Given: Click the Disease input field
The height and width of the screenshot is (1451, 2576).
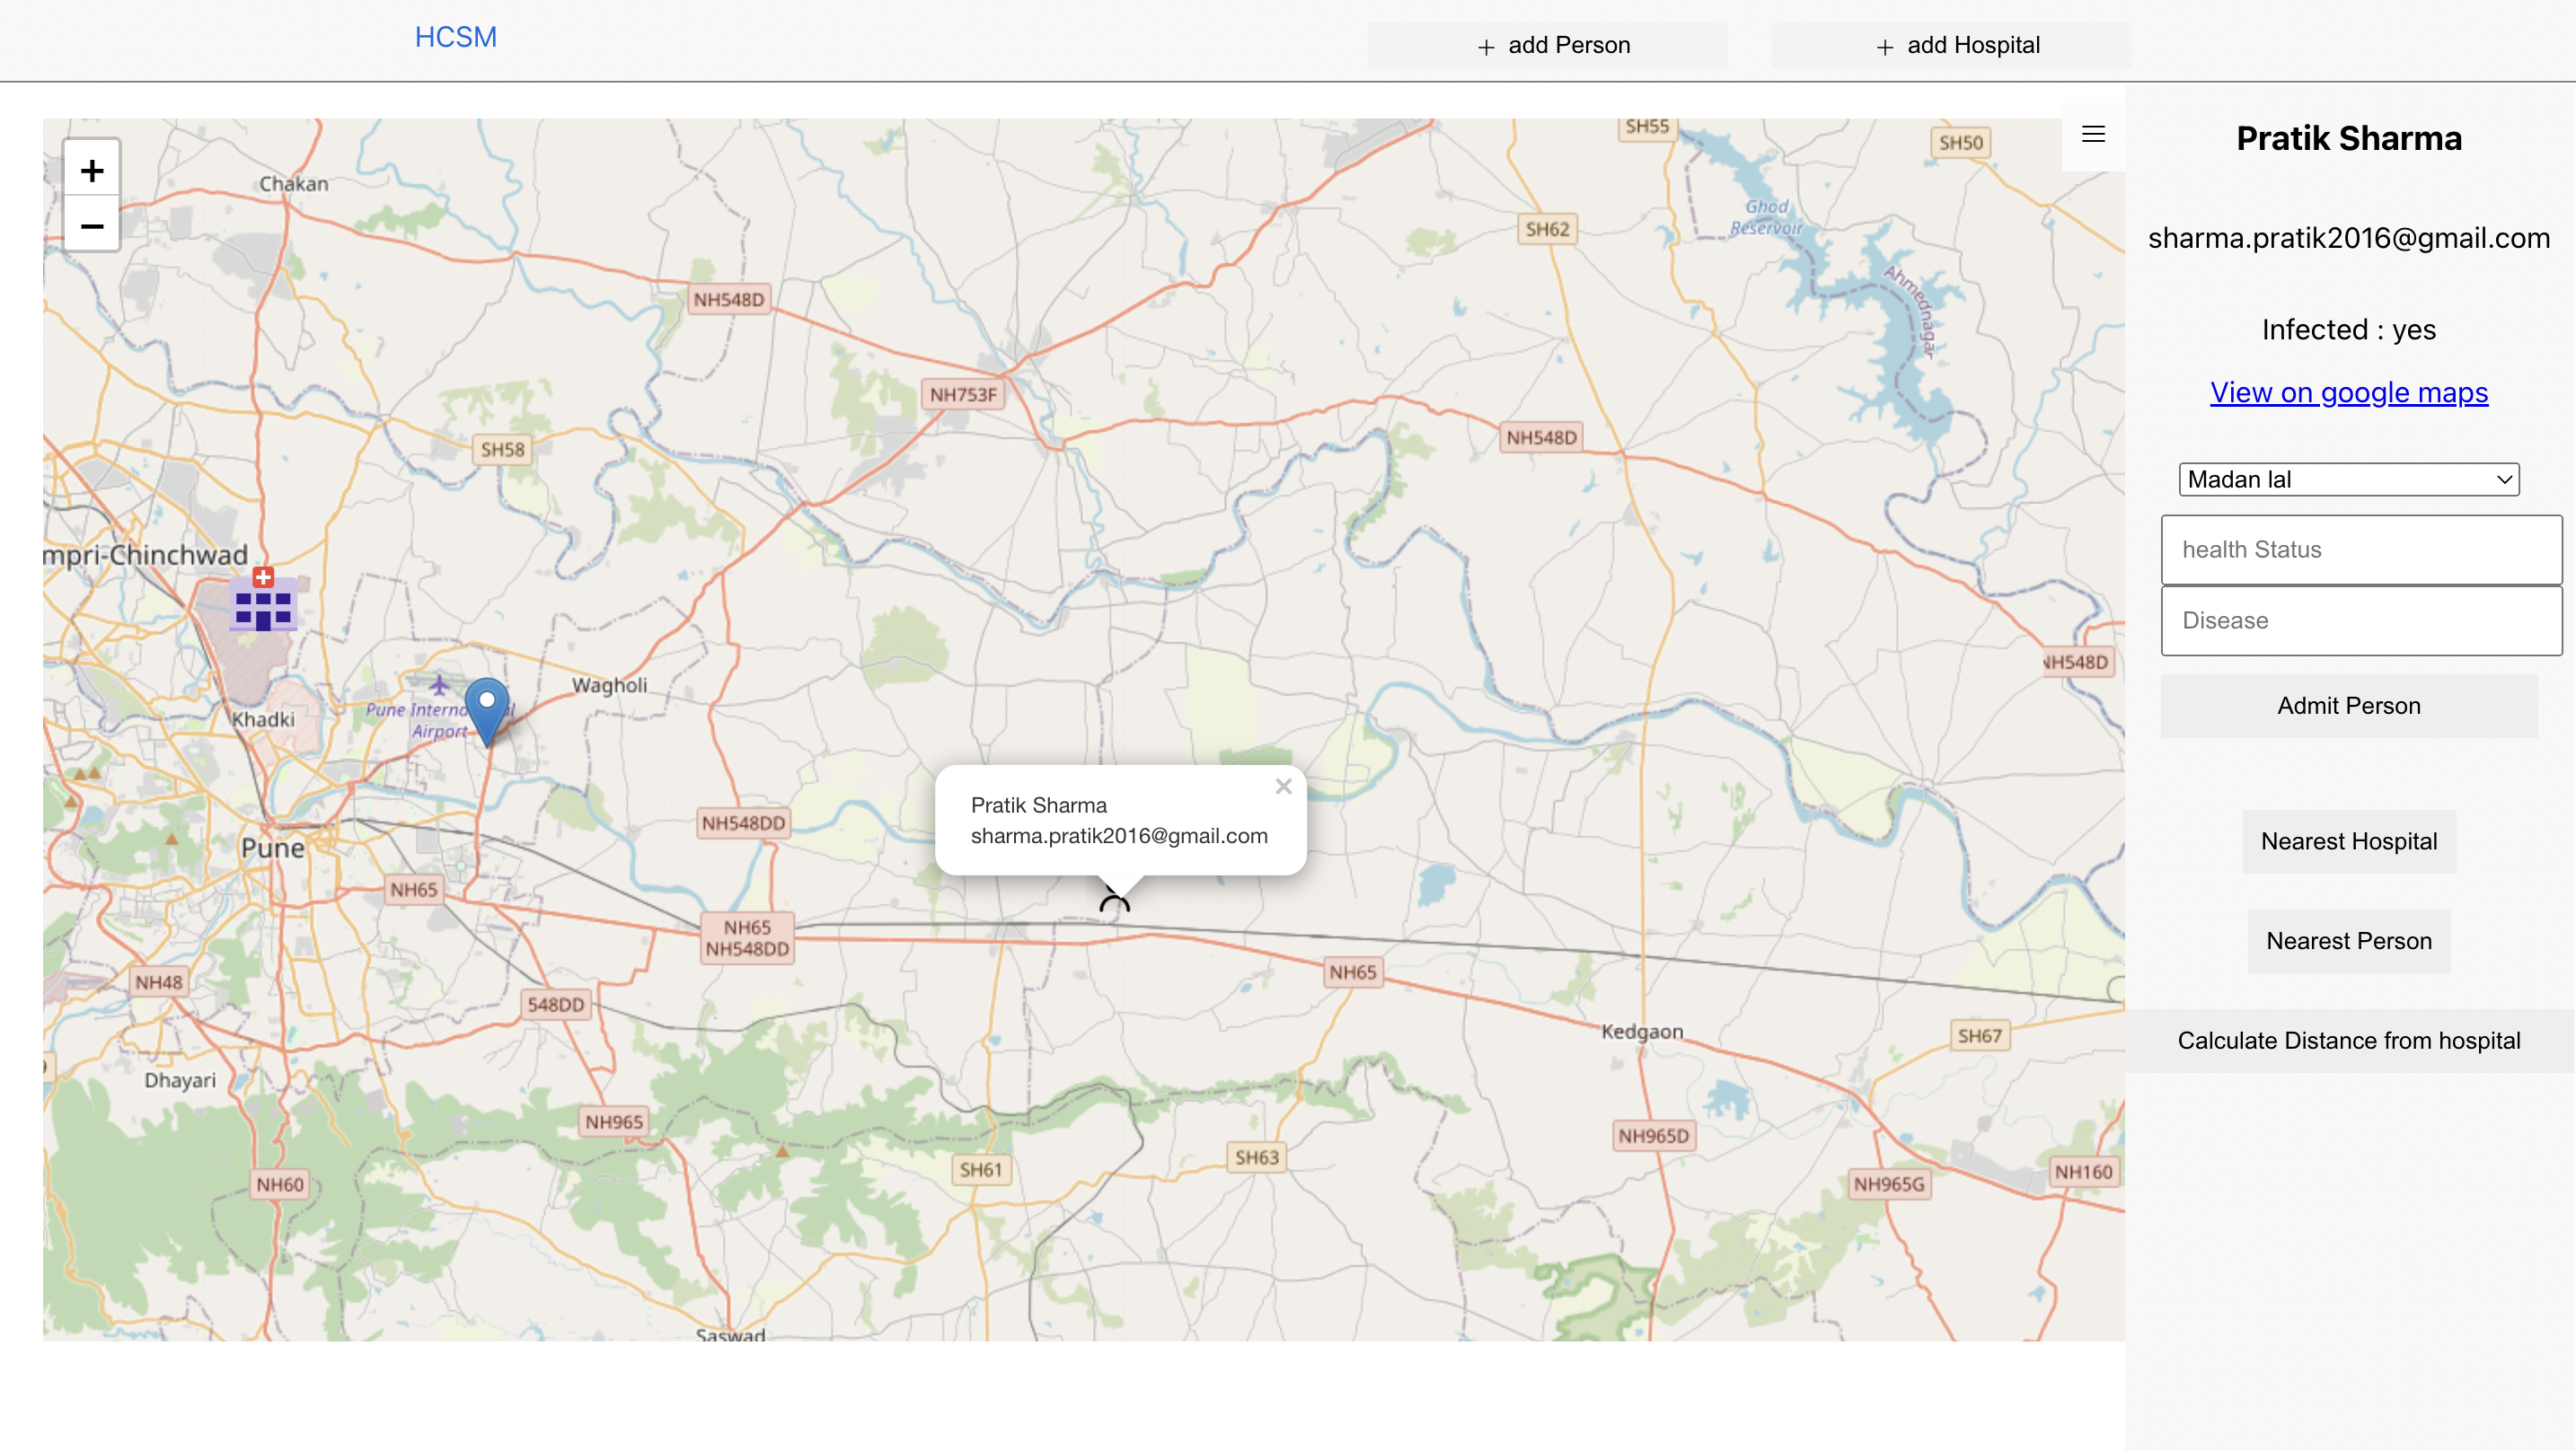Looking at the screenshot, I should click(2360, 620).
